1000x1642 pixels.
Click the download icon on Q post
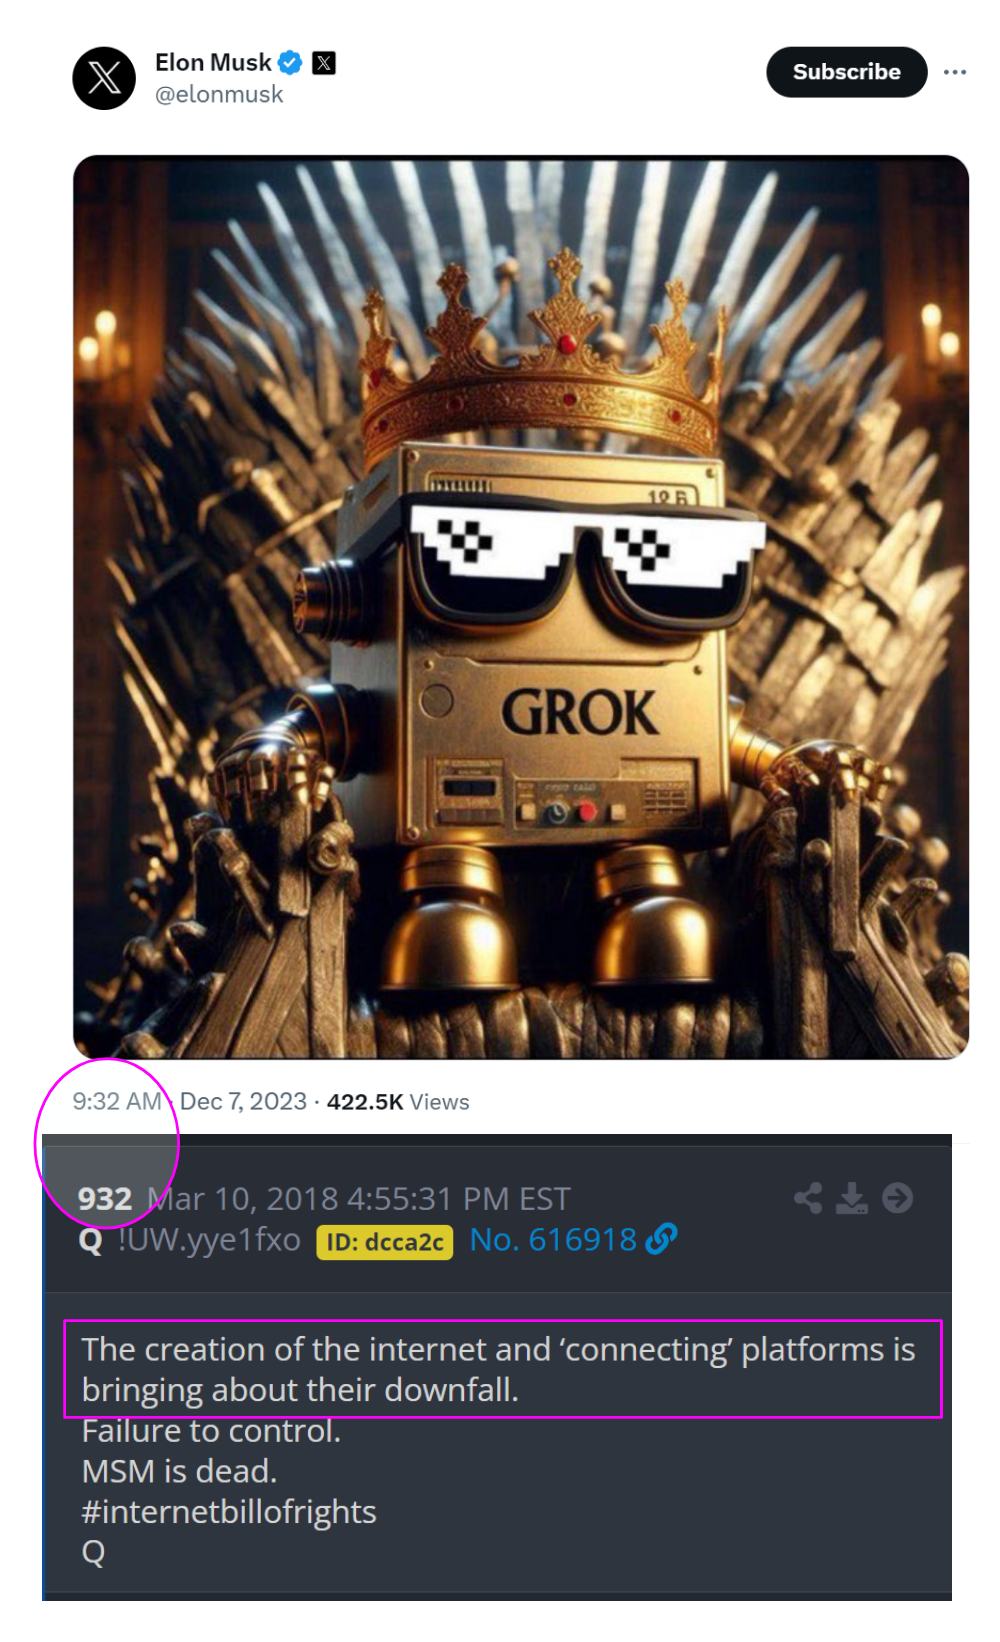point(852,1198)
